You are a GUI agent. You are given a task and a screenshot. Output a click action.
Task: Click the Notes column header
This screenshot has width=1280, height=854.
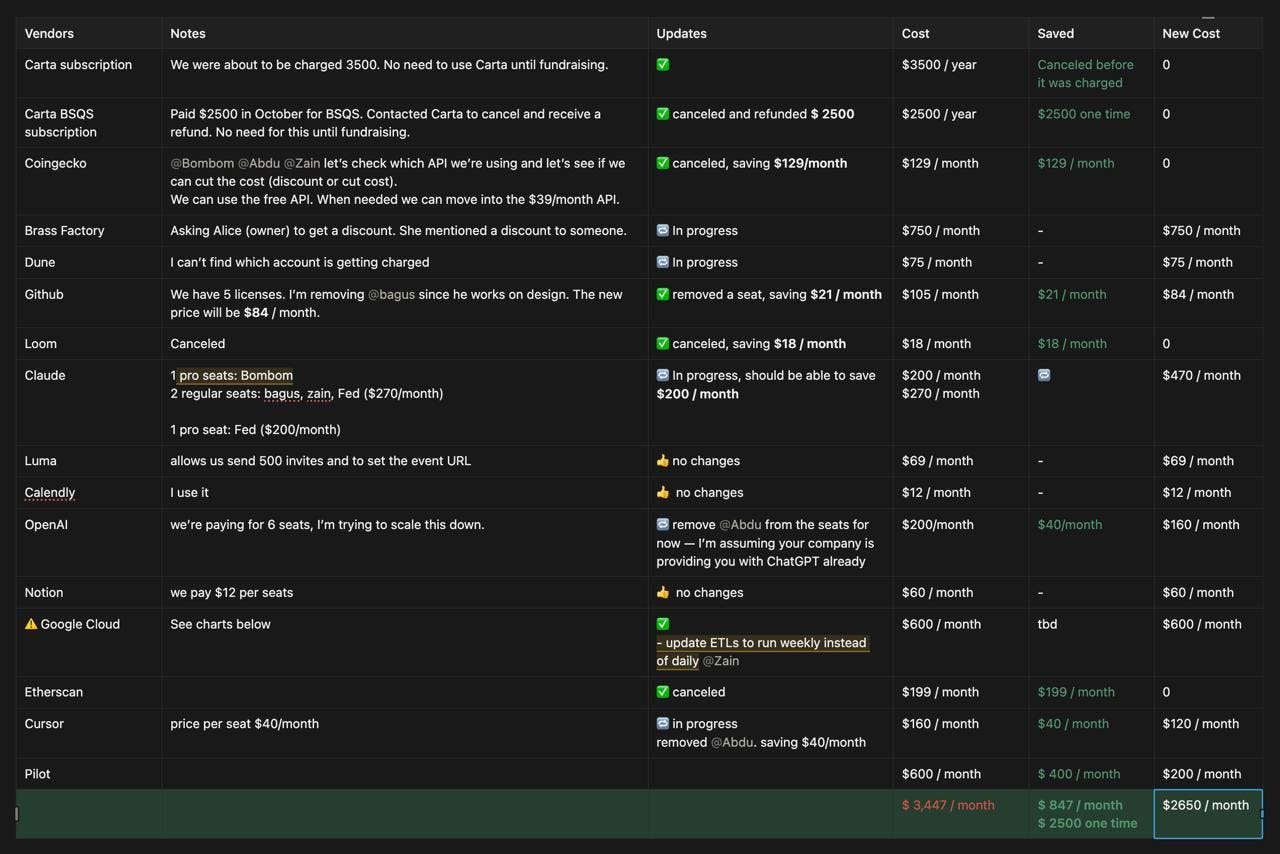point(405,33)
